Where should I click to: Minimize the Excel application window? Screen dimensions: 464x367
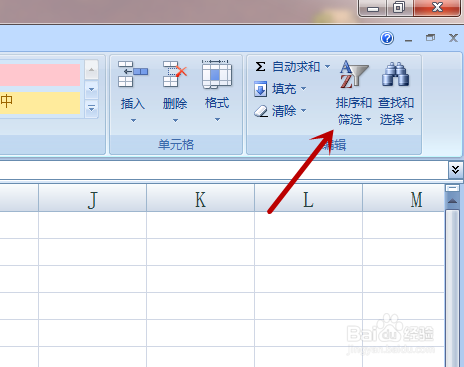click(373, 8)
